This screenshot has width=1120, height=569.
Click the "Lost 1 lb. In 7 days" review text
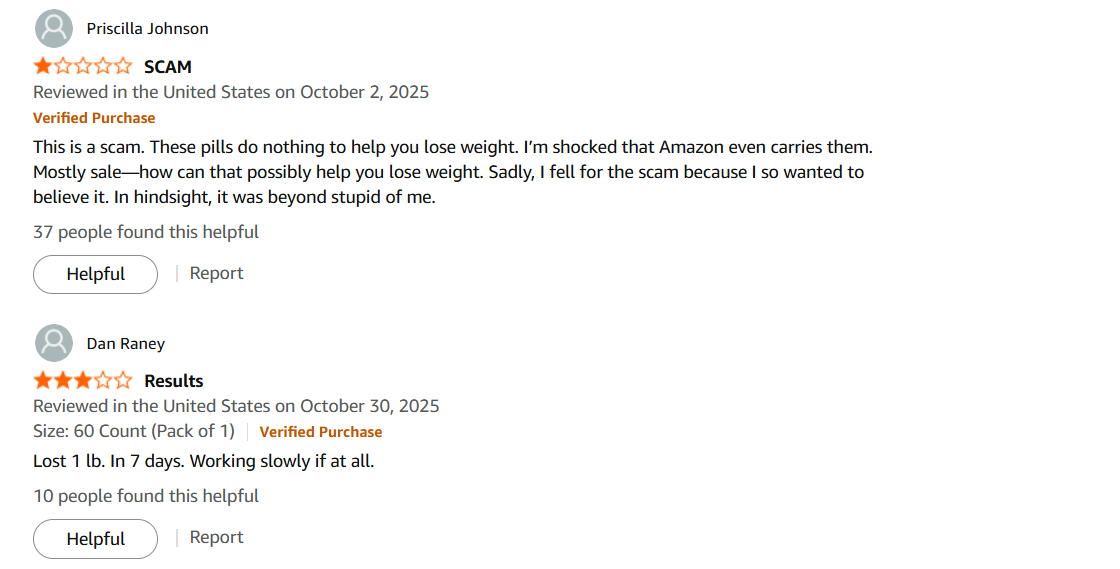click(203, 462)
